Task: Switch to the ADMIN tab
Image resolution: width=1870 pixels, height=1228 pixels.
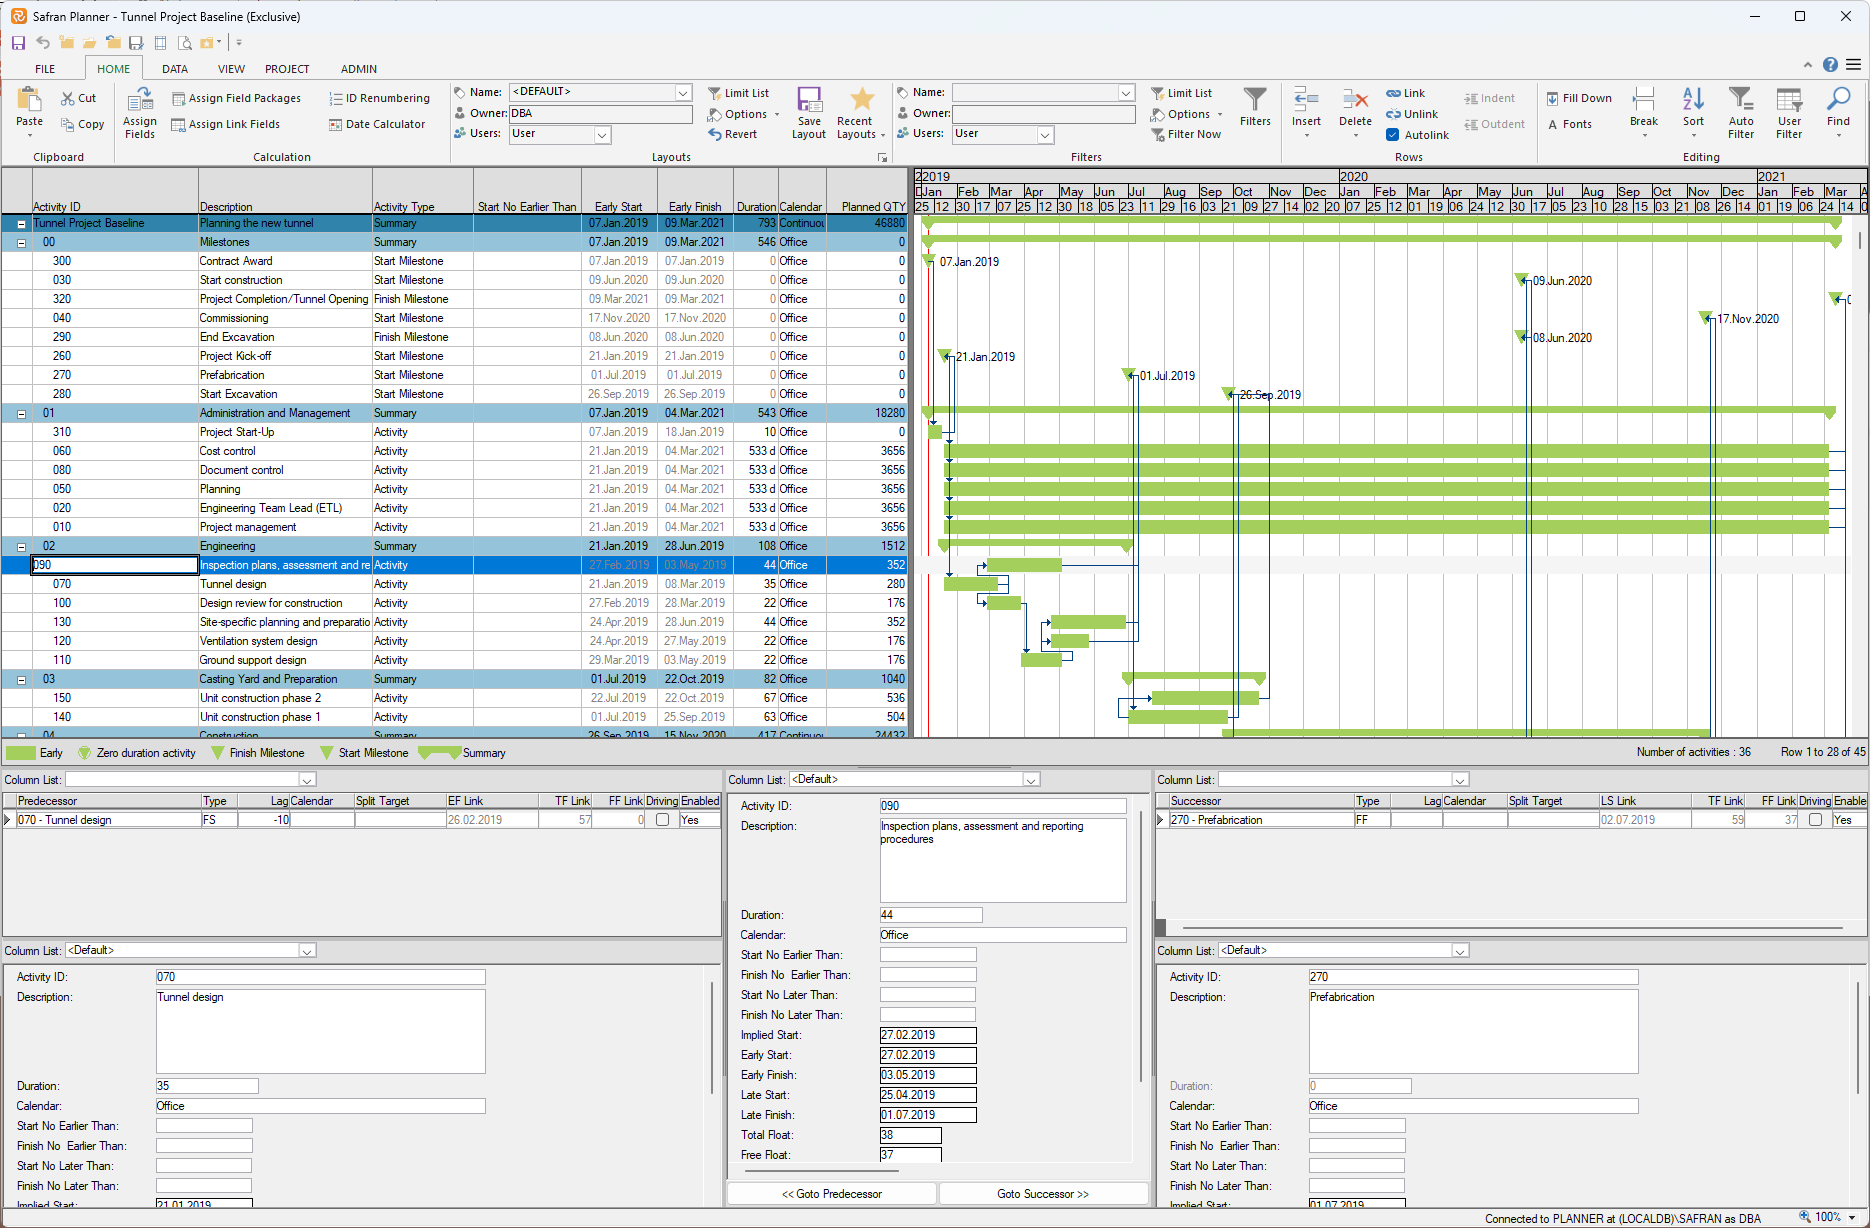Action: (x=358, y=69)
